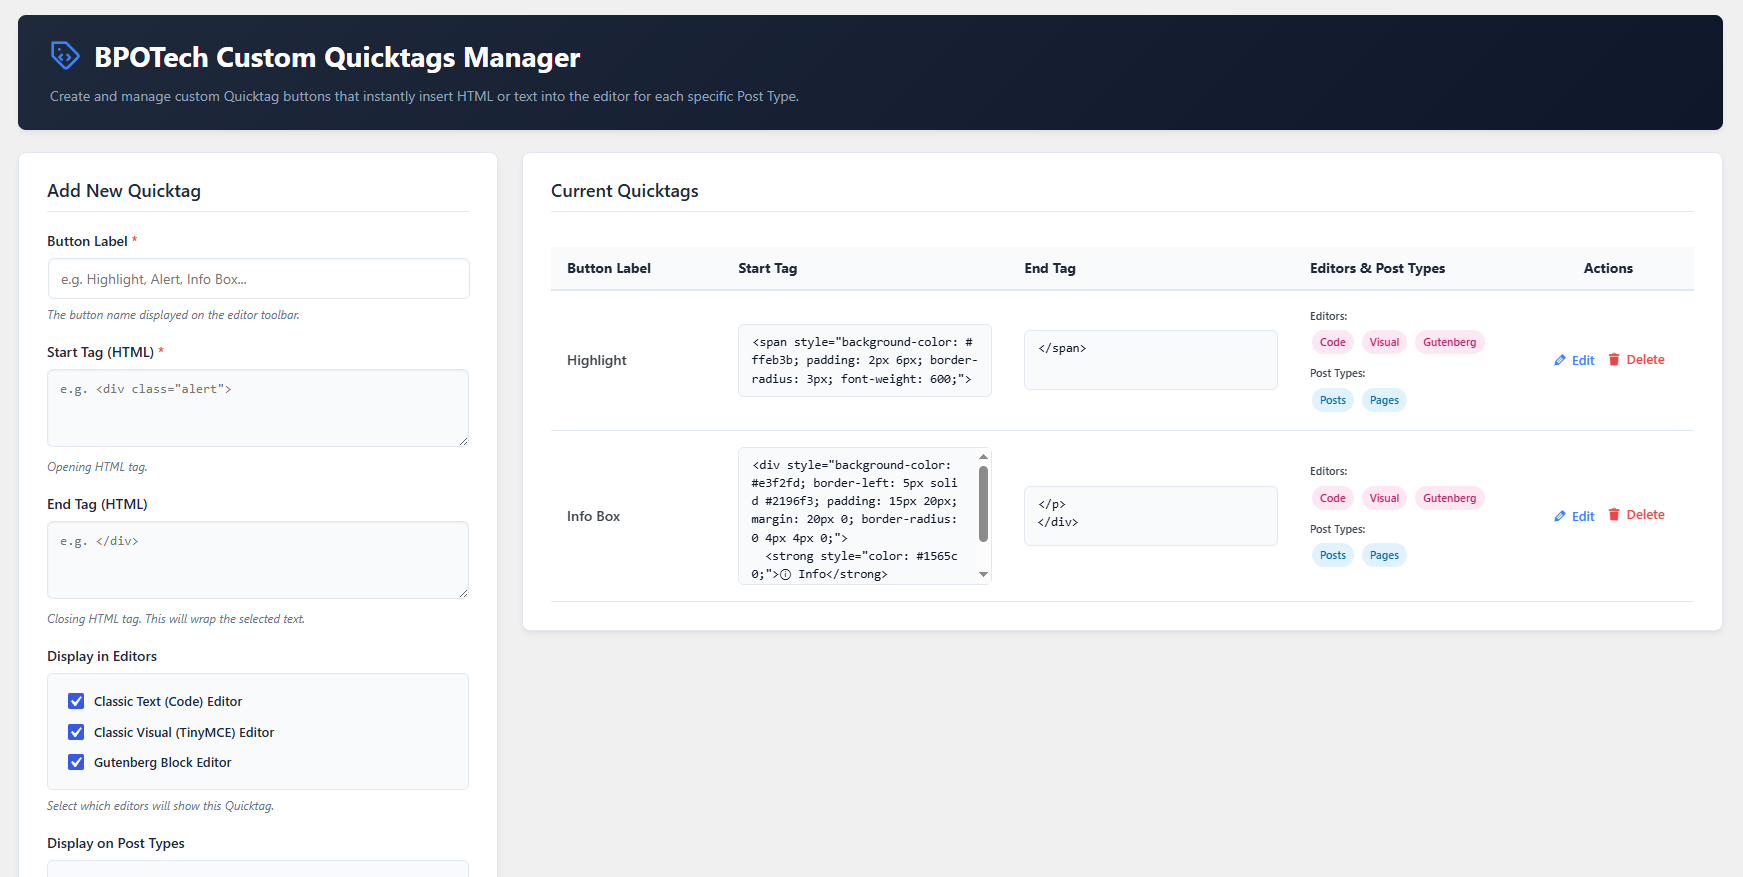Click pencil icon for Highlight row
The height and width of the screenshot is (877, 1743).
coord(1560,360)
